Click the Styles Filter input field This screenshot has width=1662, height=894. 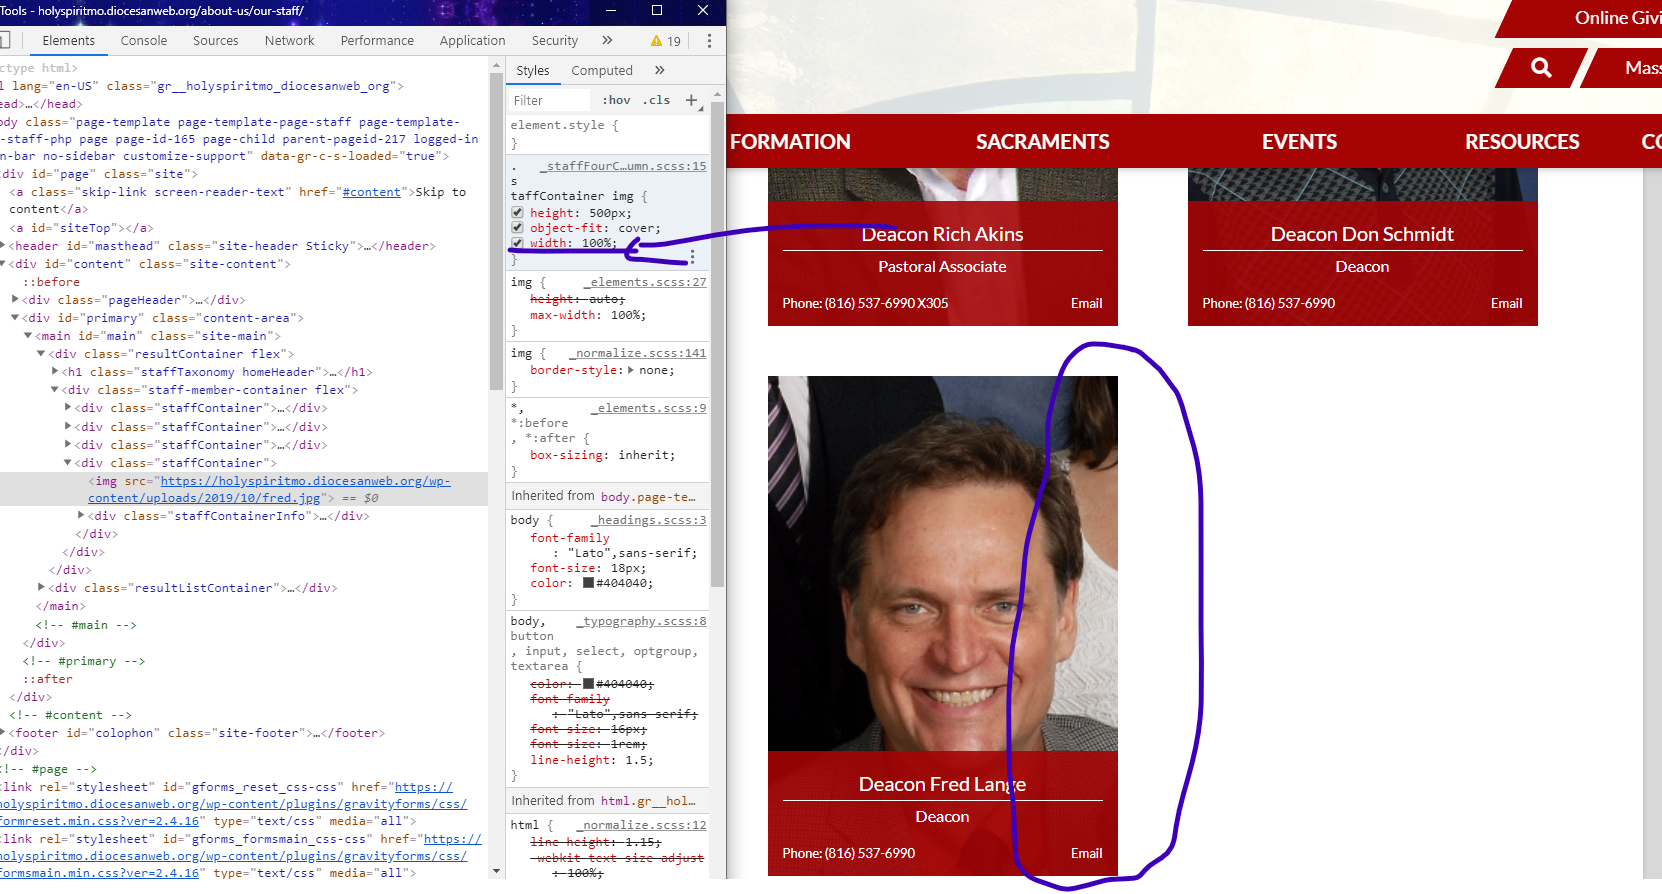coord(550,100)
